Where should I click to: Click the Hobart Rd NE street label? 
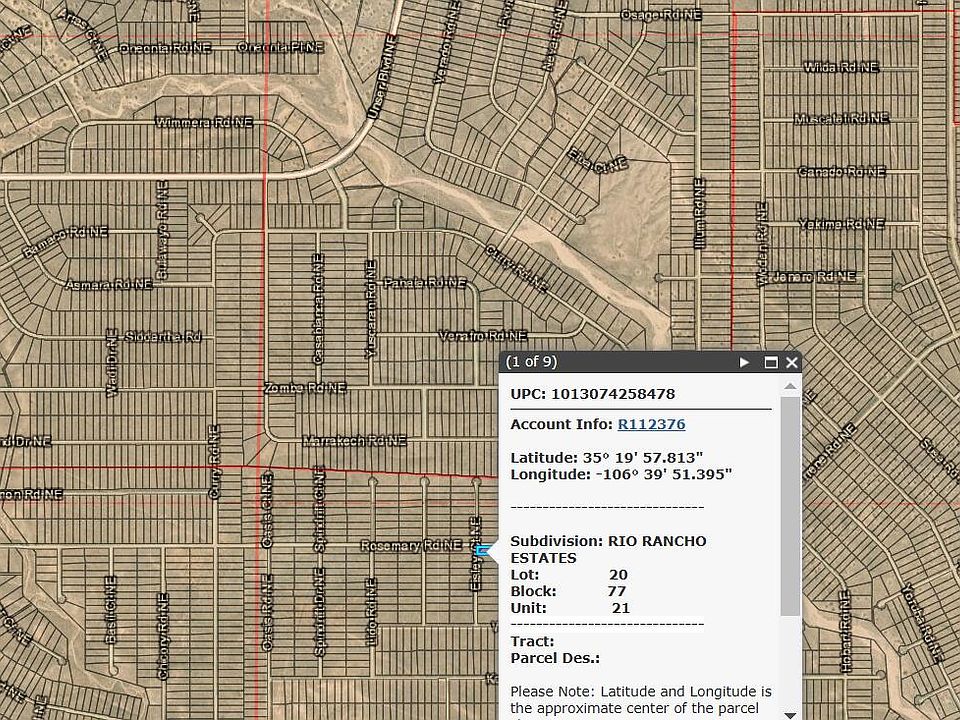[x=844, y=632]
